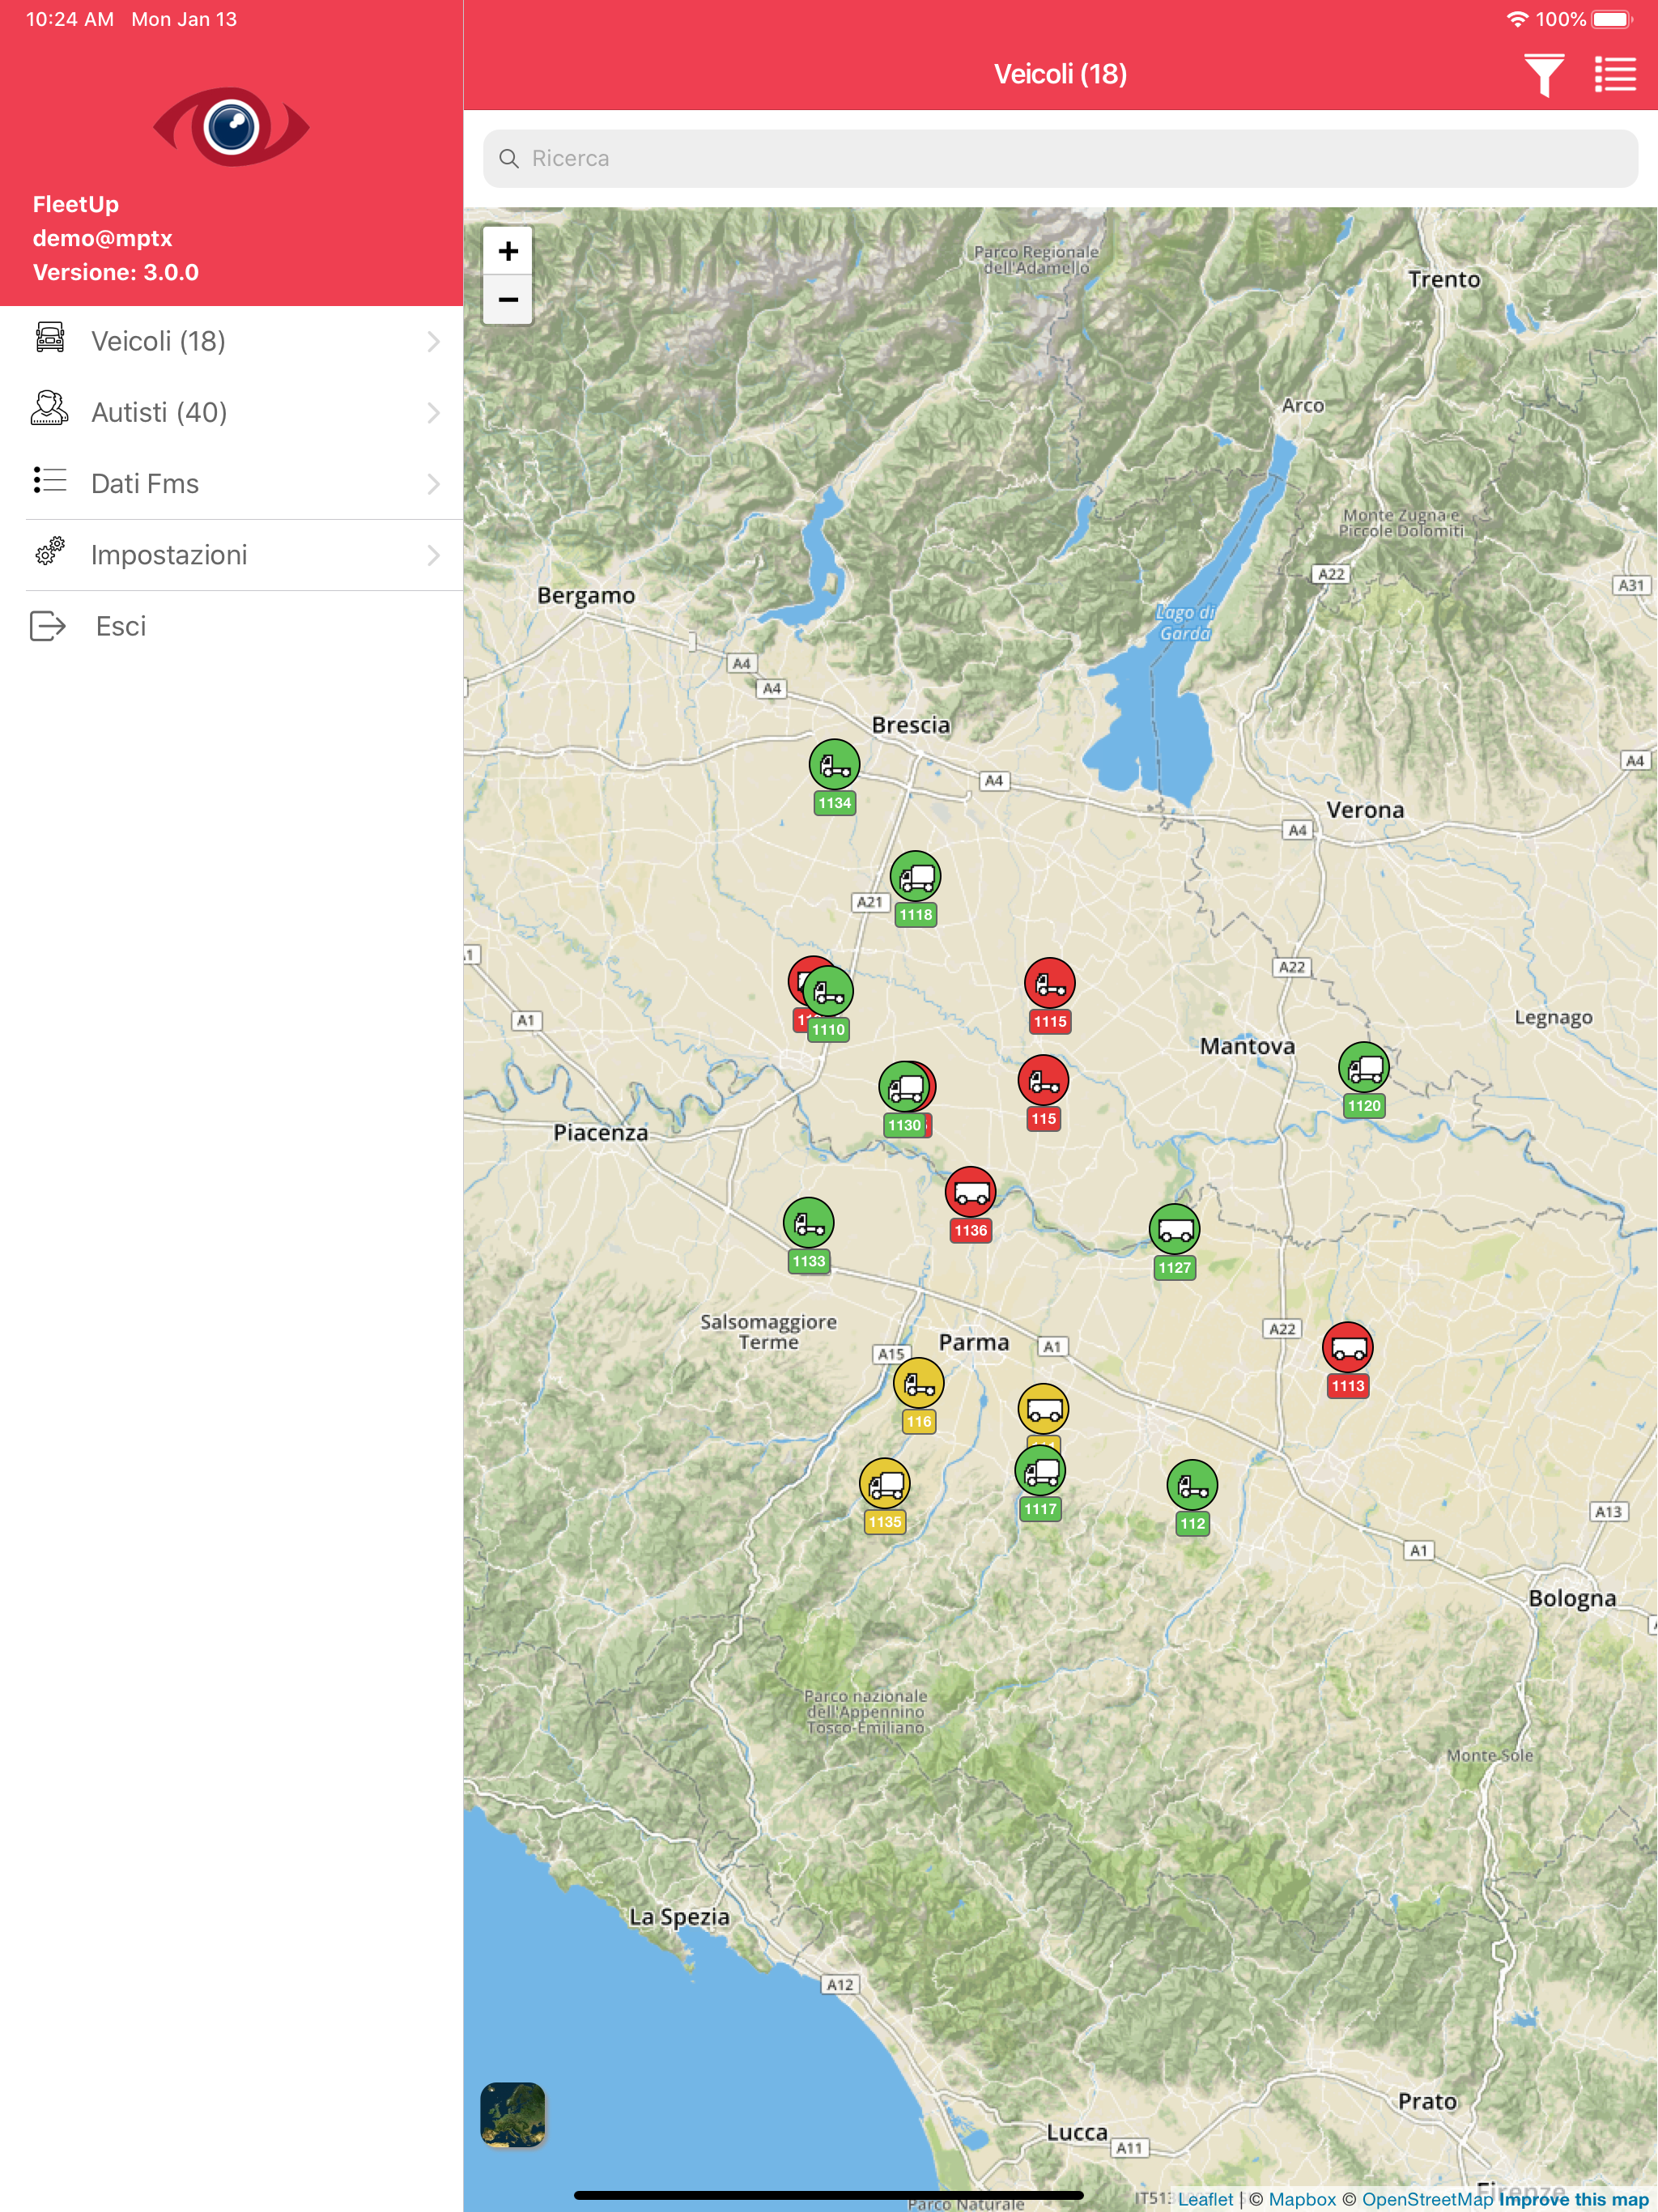Screen dimensions: 1658x2212
Task: Click Improve this map link
Action: [1574, 2199]
